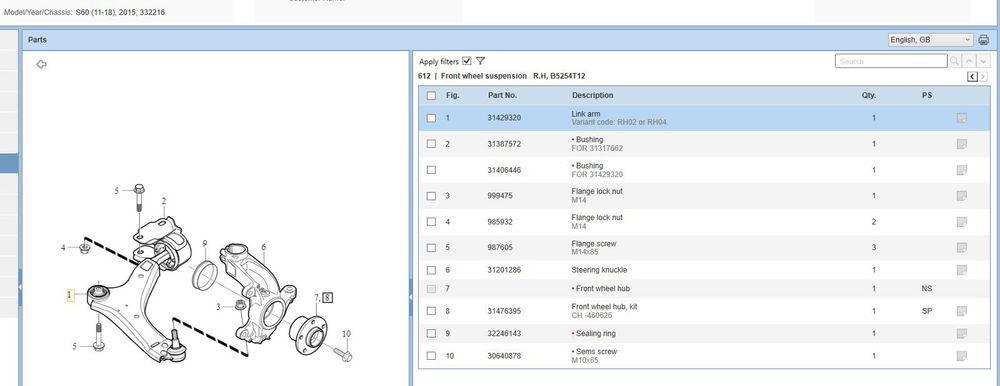Select part number 30640878
The width and height of the screenshot is (1000, 386).
pos(504,356)
